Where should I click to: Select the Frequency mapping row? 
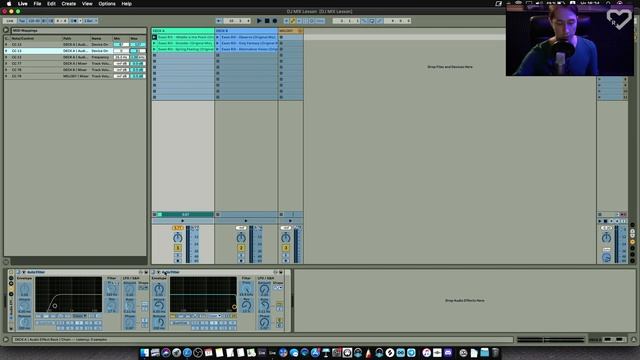pos(75,57)
